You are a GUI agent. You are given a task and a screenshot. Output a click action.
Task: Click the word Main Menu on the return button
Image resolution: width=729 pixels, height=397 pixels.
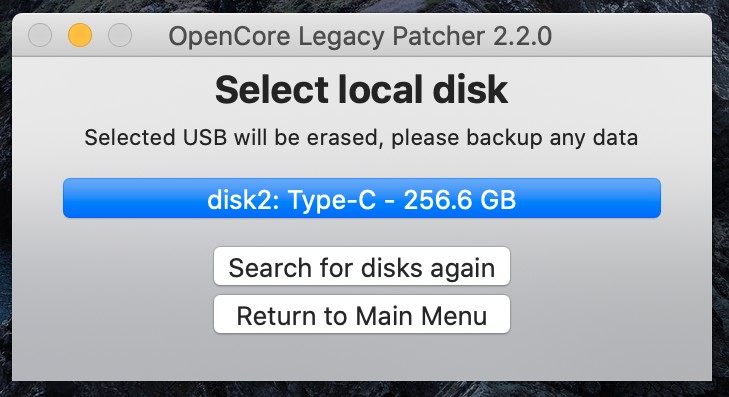[421, 316]
